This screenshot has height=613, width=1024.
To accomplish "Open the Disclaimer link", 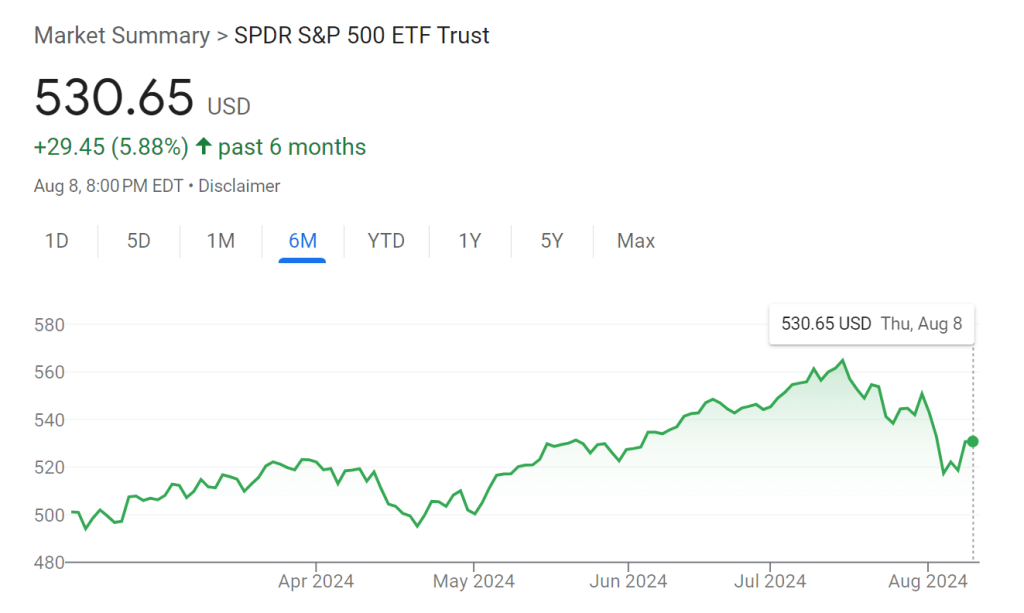I will pos(240,186).
